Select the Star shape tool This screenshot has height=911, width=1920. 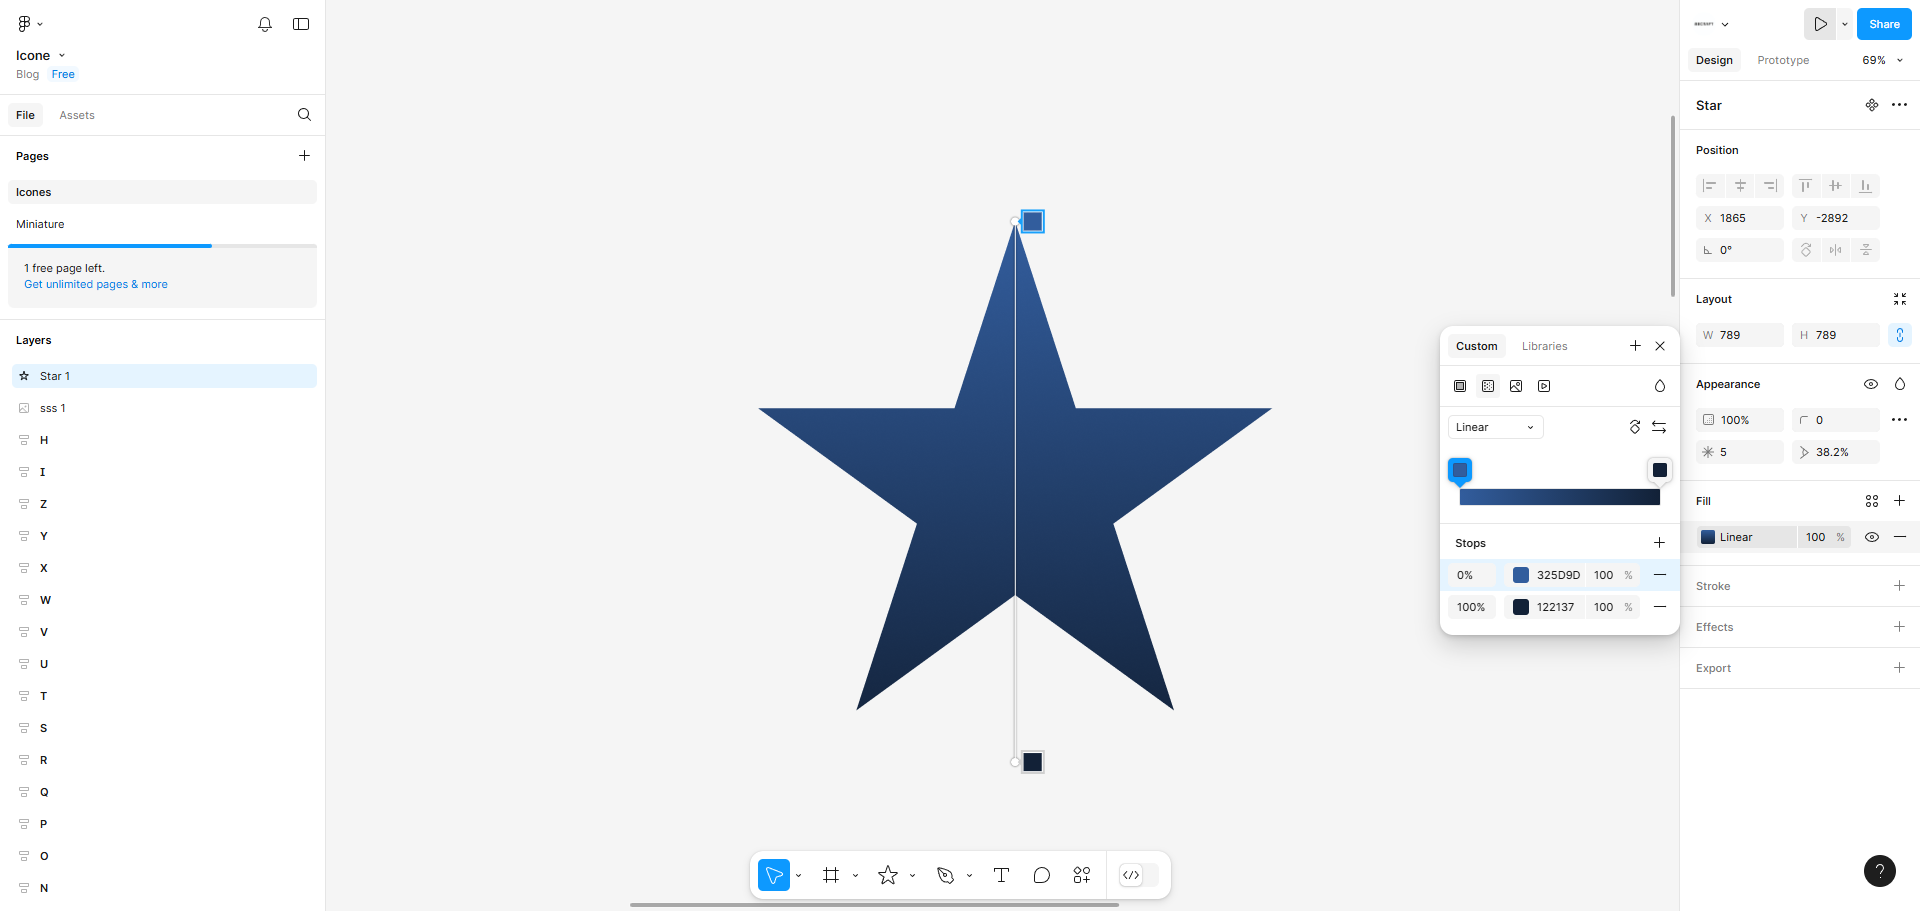[x=888, y=875]
